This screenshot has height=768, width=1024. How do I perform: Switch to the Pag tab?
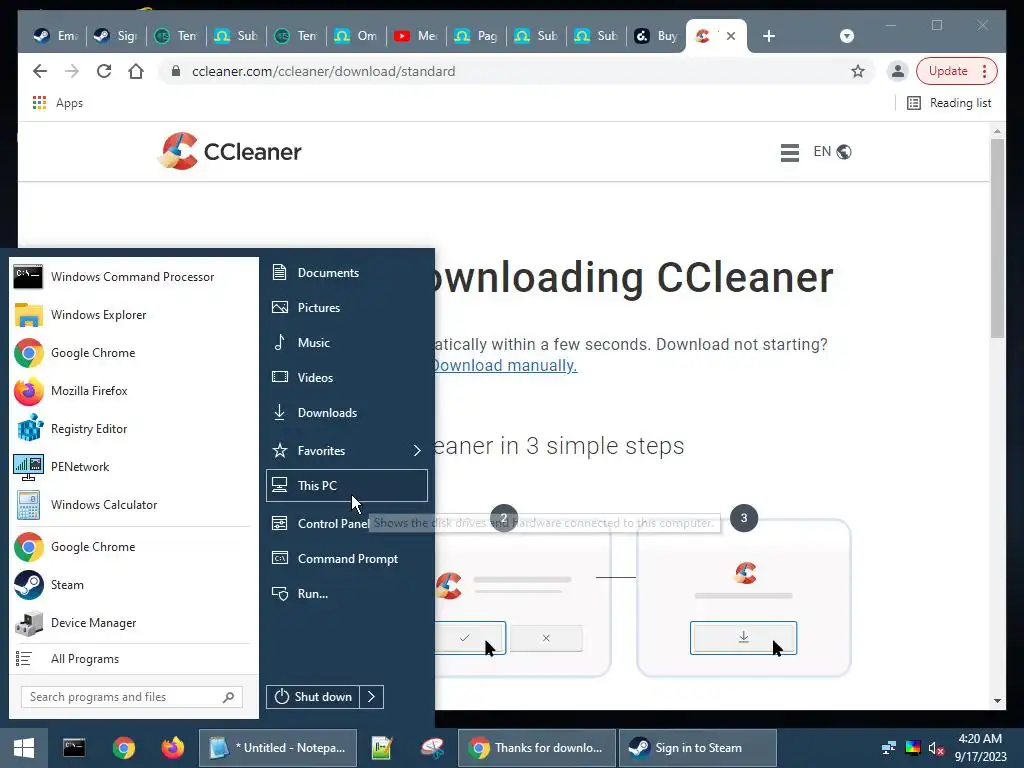coord(476,36)
